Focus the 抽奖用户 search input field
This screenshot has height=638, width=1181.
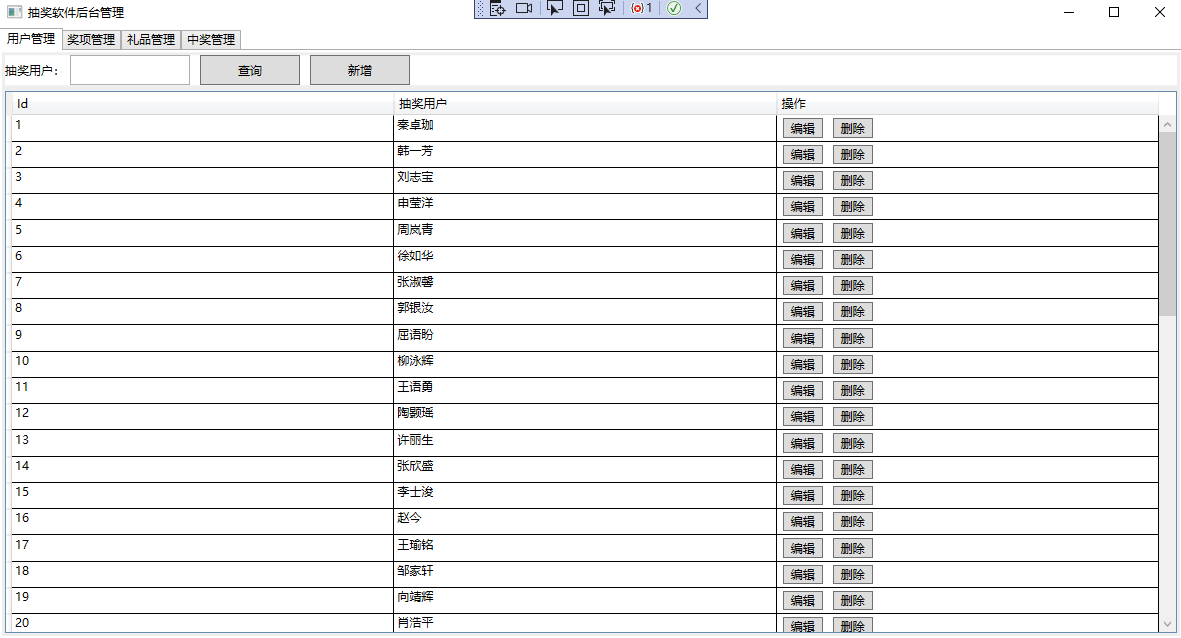pyautogui.click(x=130, y=70)
